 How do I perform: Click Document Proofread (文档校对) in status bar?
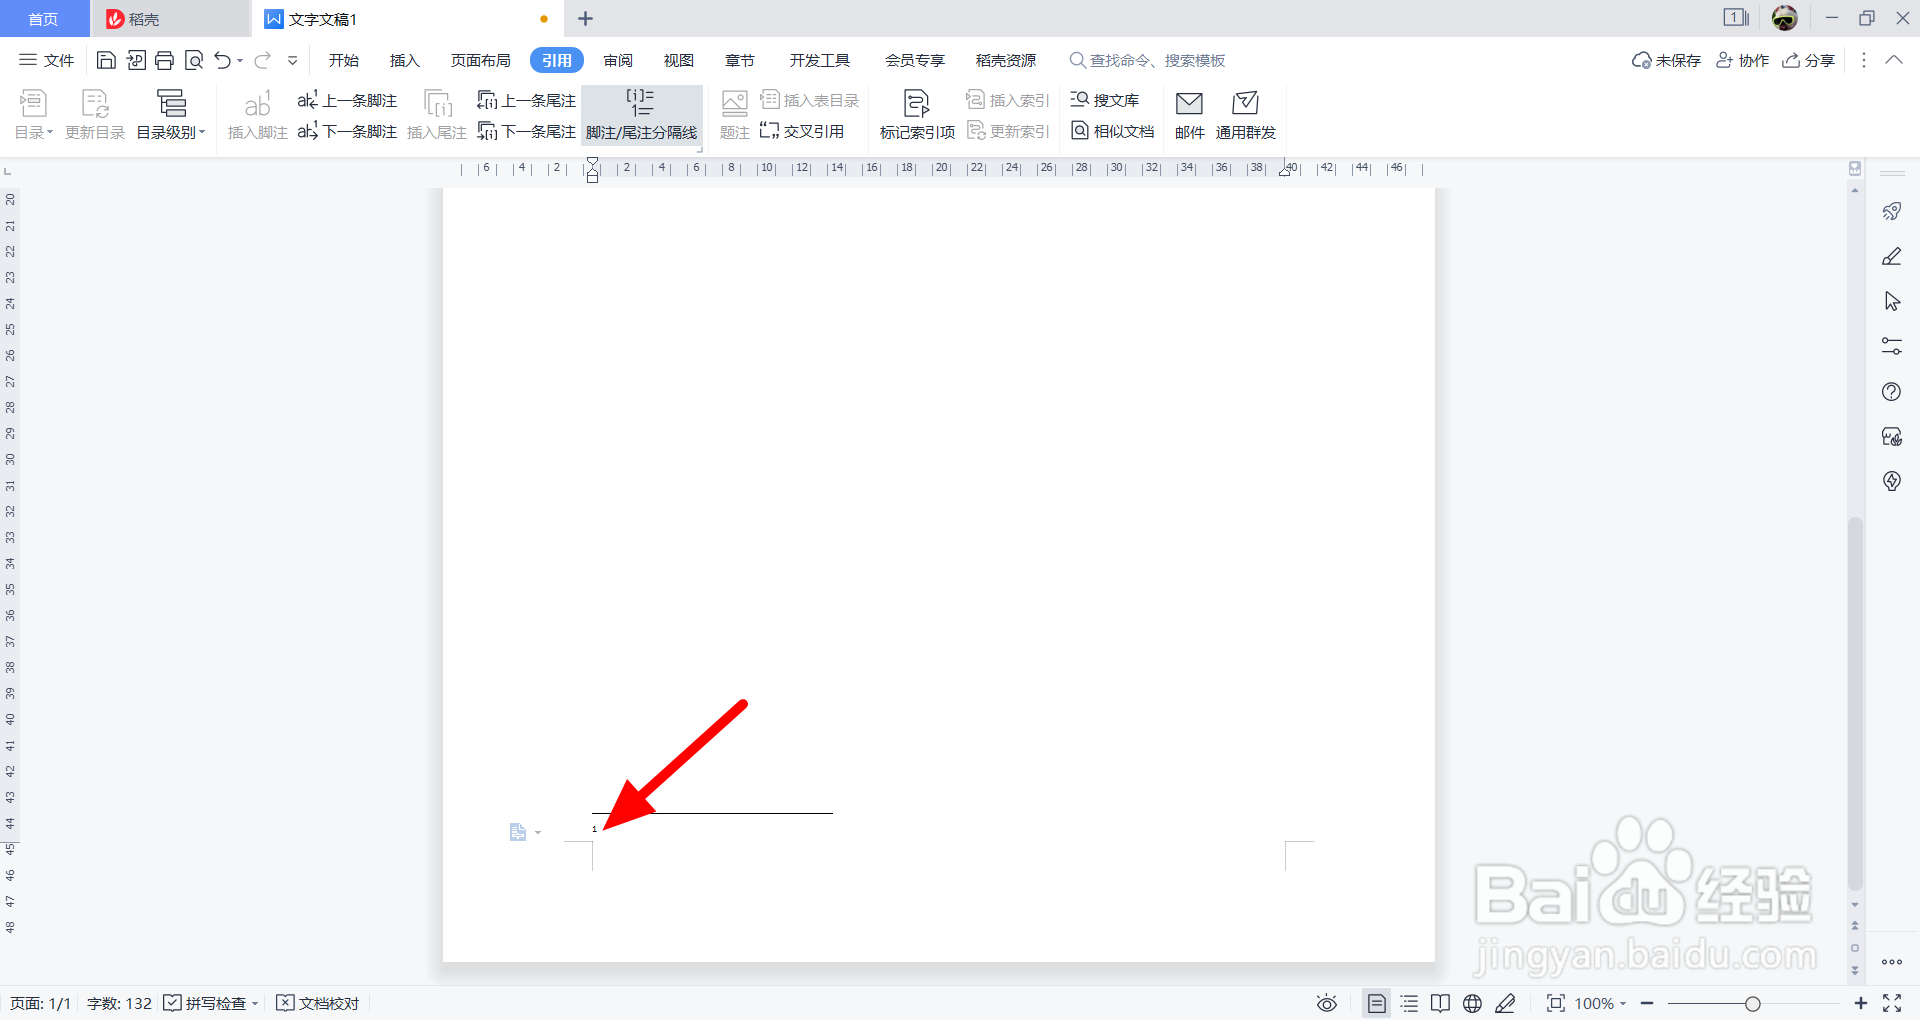[x=317, y=1003]
